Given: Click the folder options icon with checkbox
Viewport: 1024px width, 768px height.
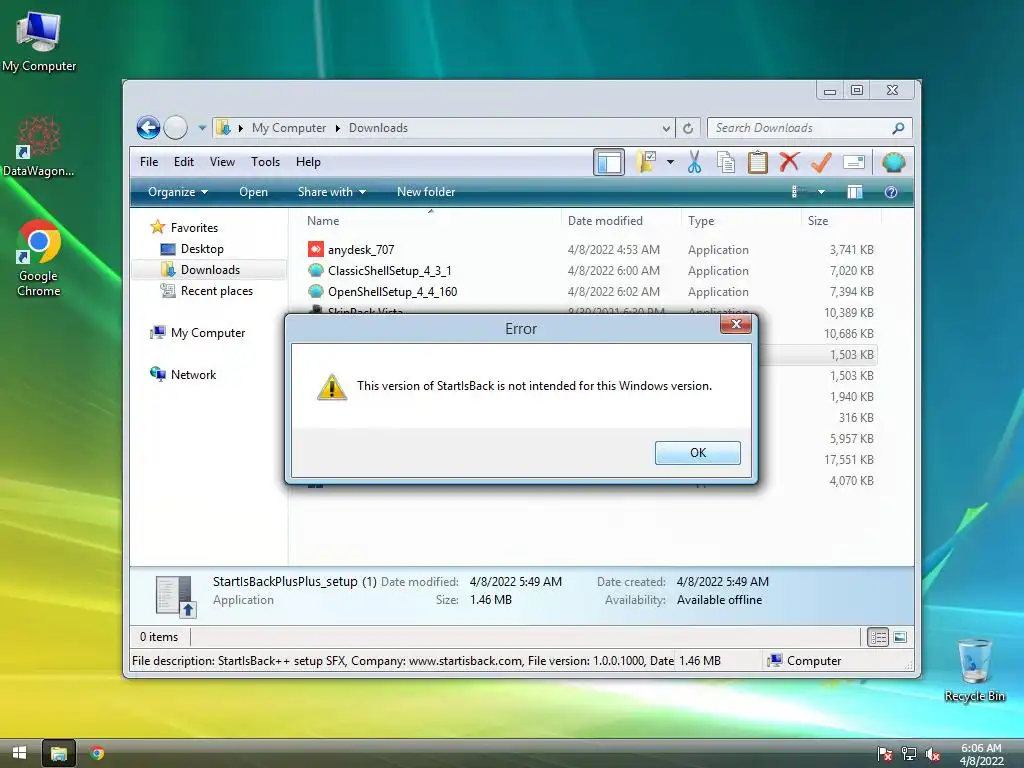Looking at the screenshot, I should (x=646, y=162).
